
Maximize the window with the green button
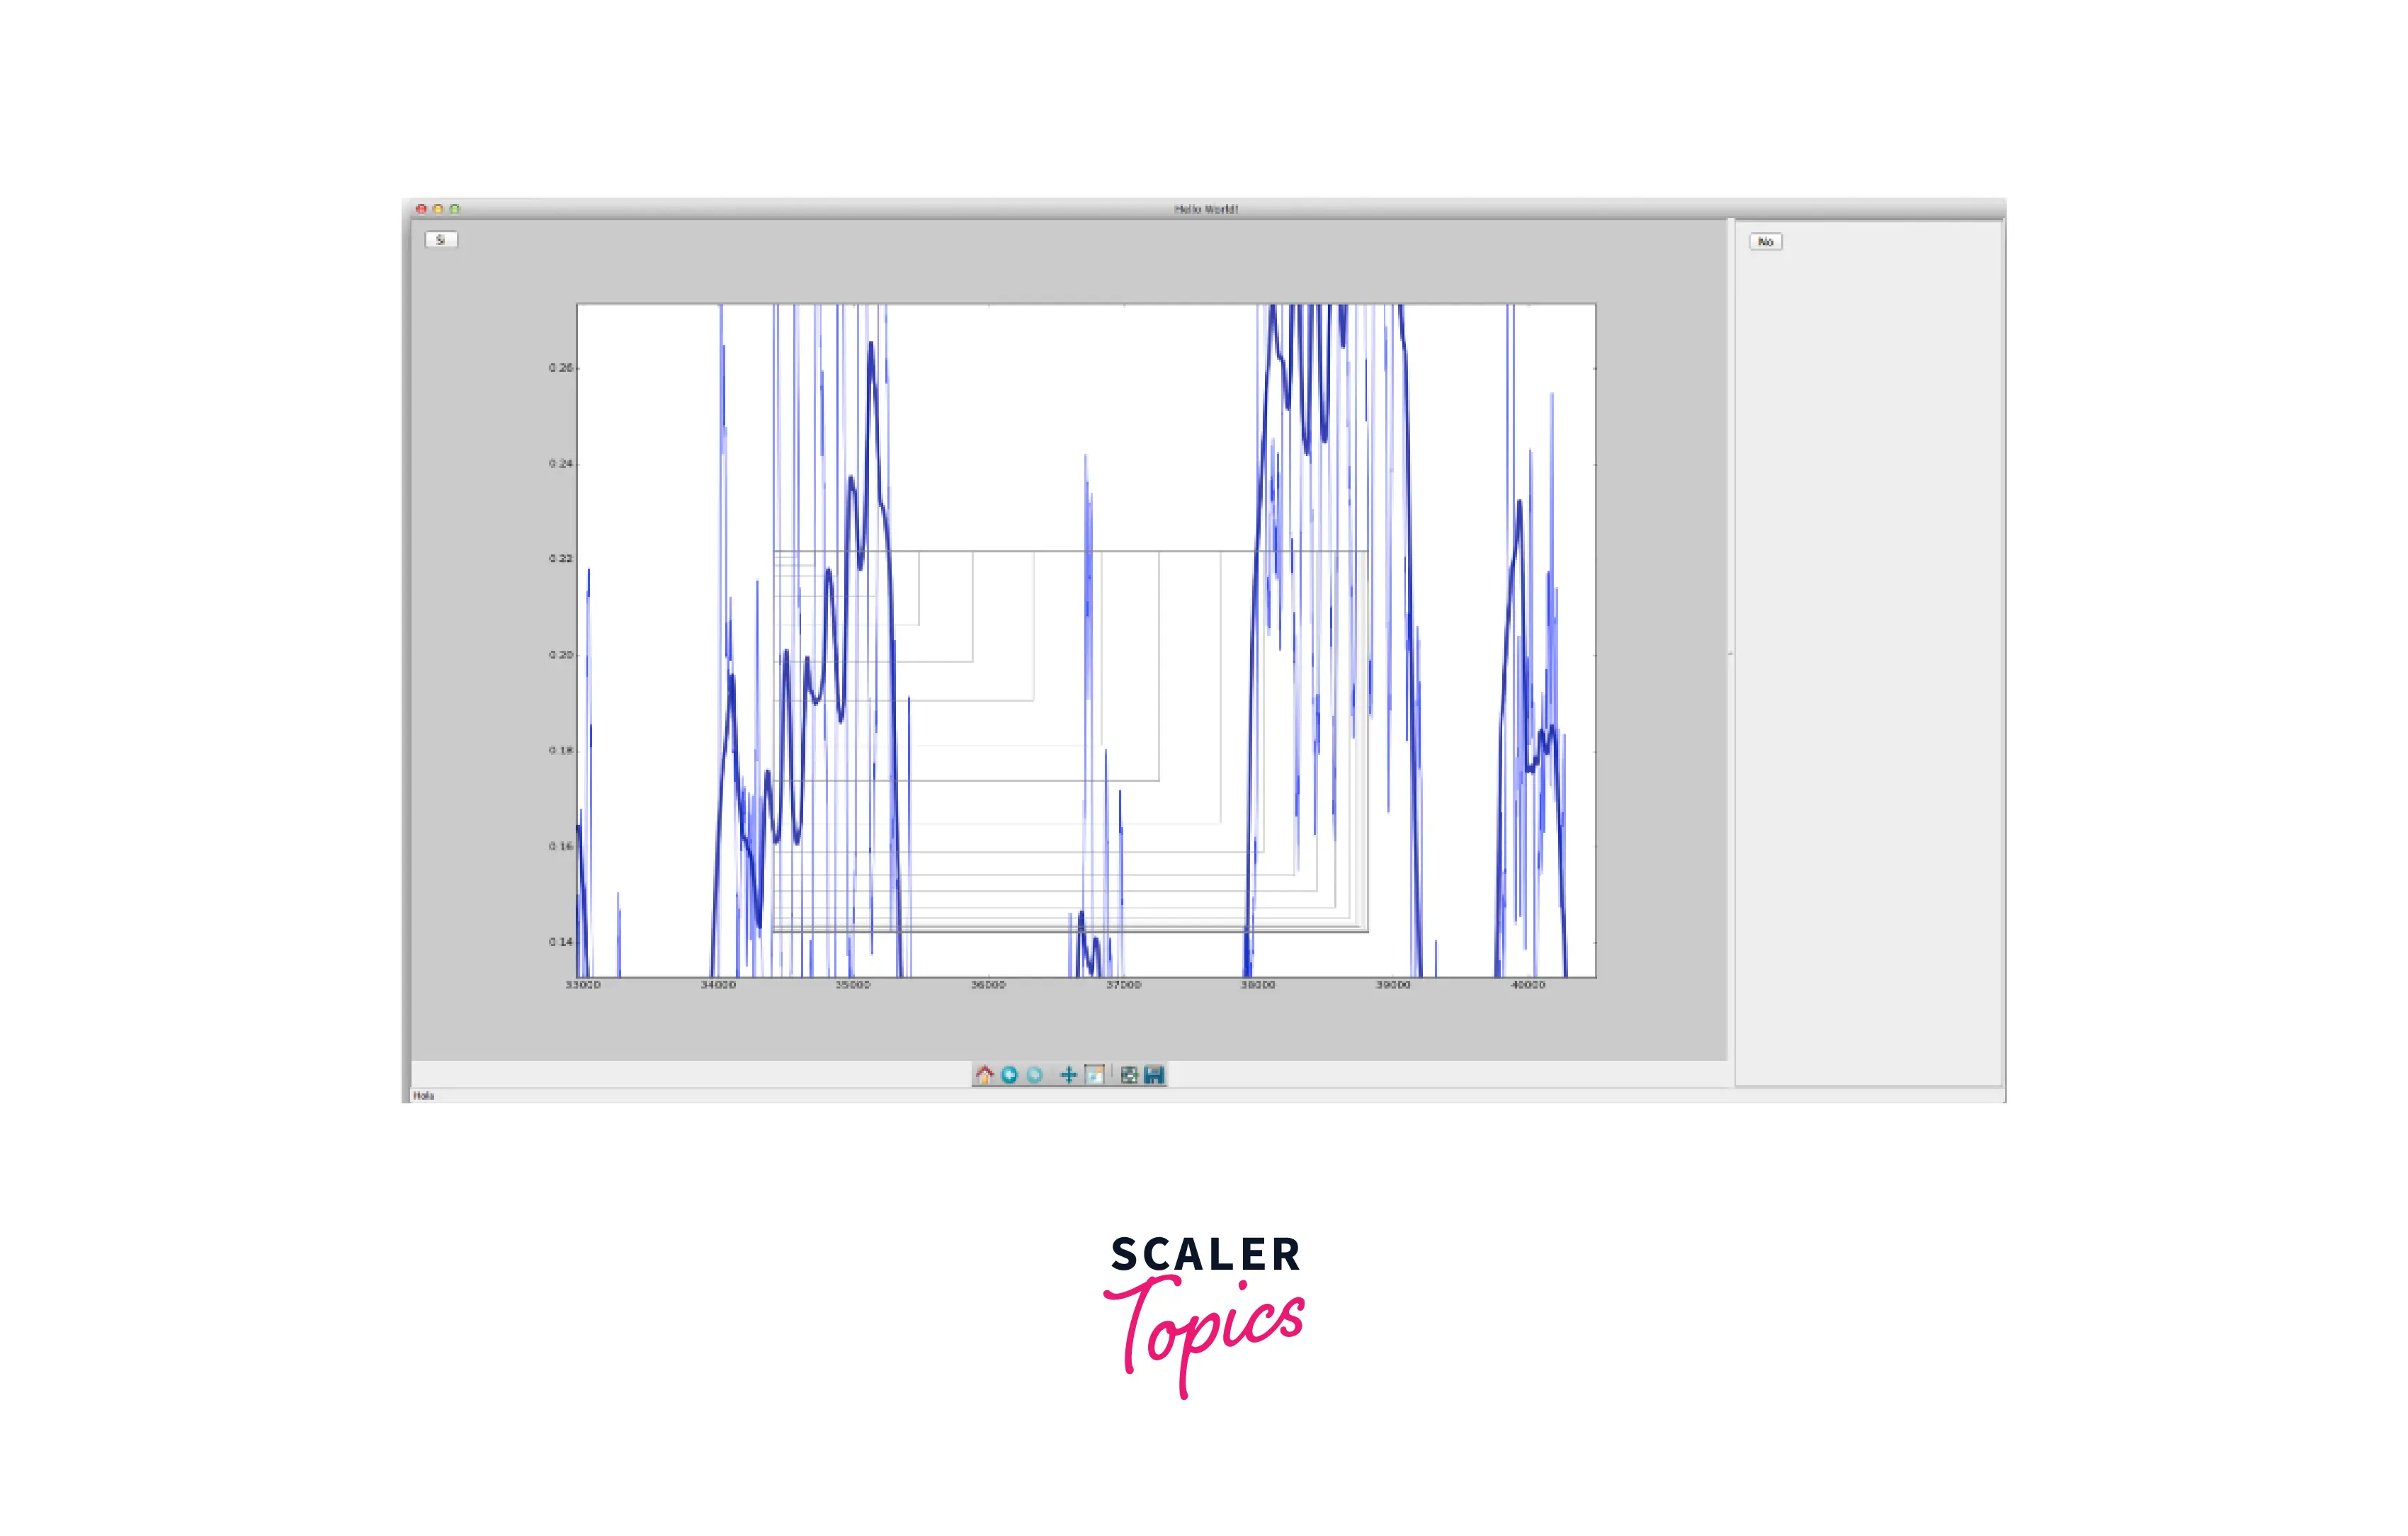[455, 209]
